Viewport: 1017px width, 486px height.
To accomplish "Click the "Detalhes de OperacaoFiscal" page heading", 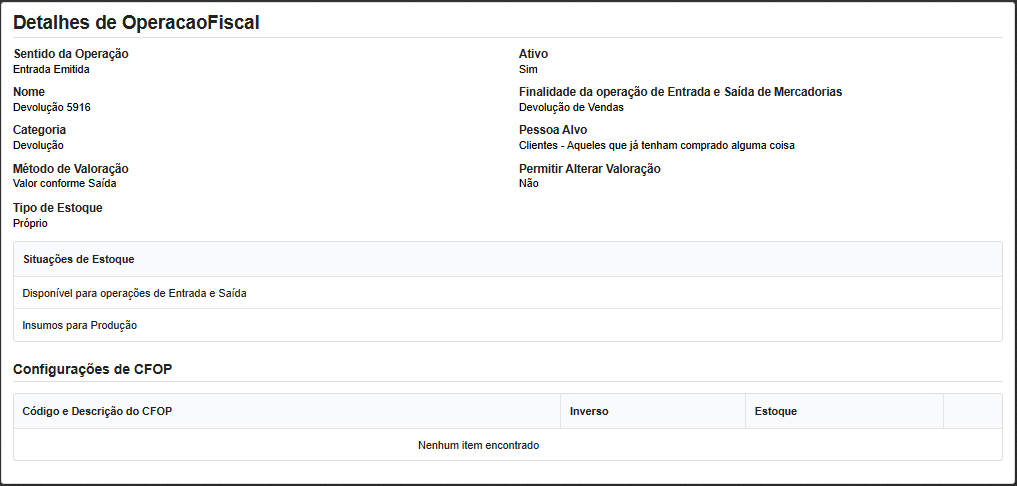I will click(x=136, y=23).
